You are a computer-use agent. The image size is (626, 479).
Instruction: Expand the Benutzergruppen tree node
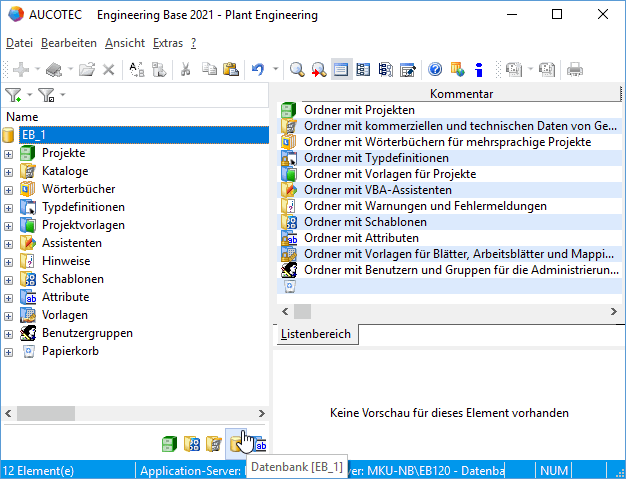coord(8,334)
